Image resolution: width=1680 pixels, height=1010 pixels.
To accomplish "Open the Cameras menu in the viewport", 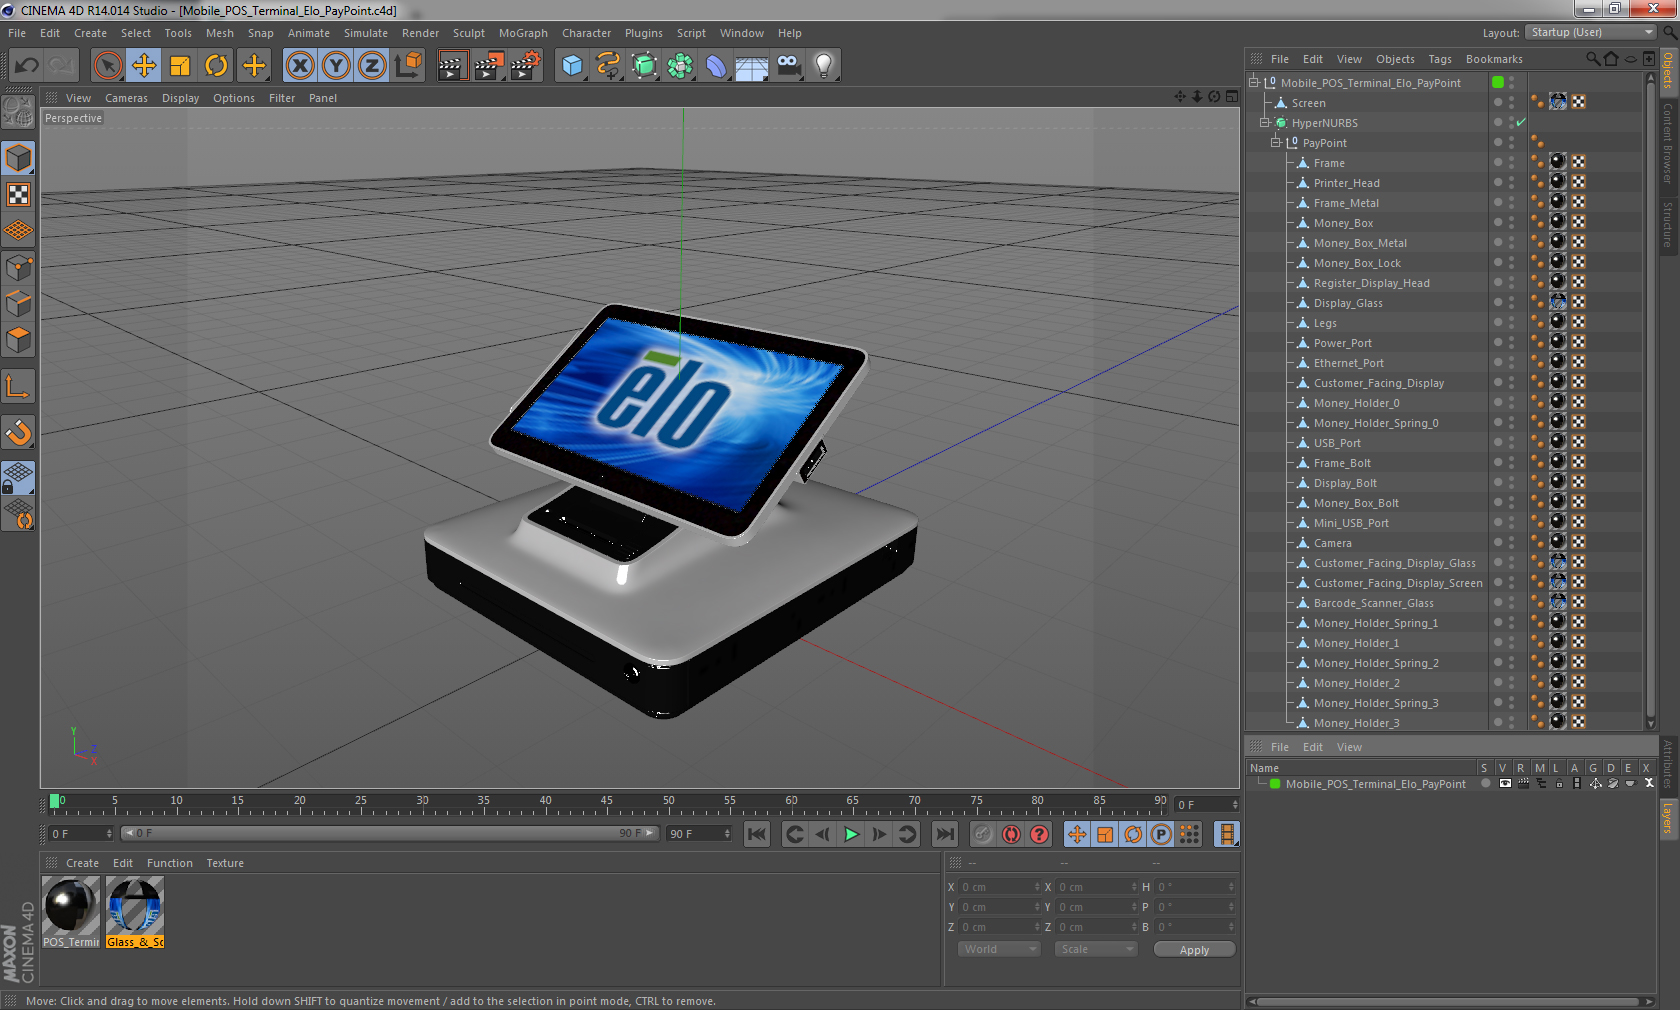I will [x=126, y=98].
